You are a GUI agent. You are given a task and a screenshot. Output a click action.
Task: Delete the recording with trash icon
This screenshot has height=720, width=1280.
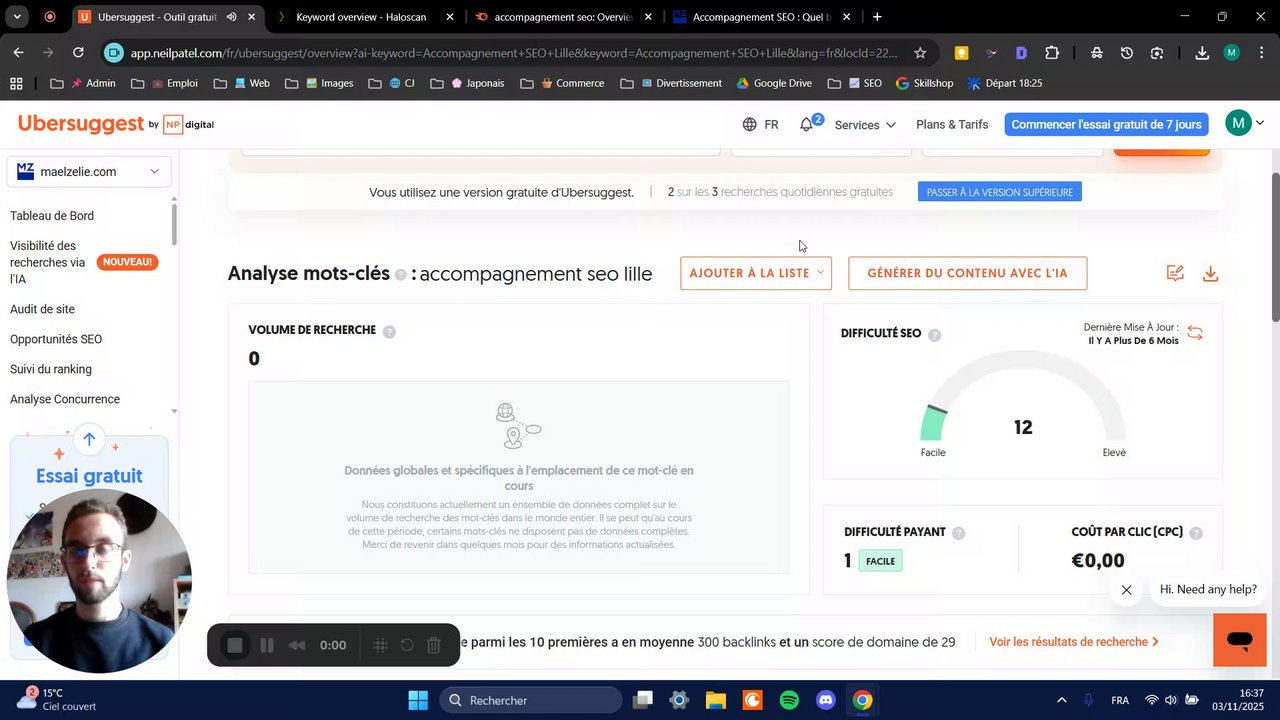(x=434, y=646)
